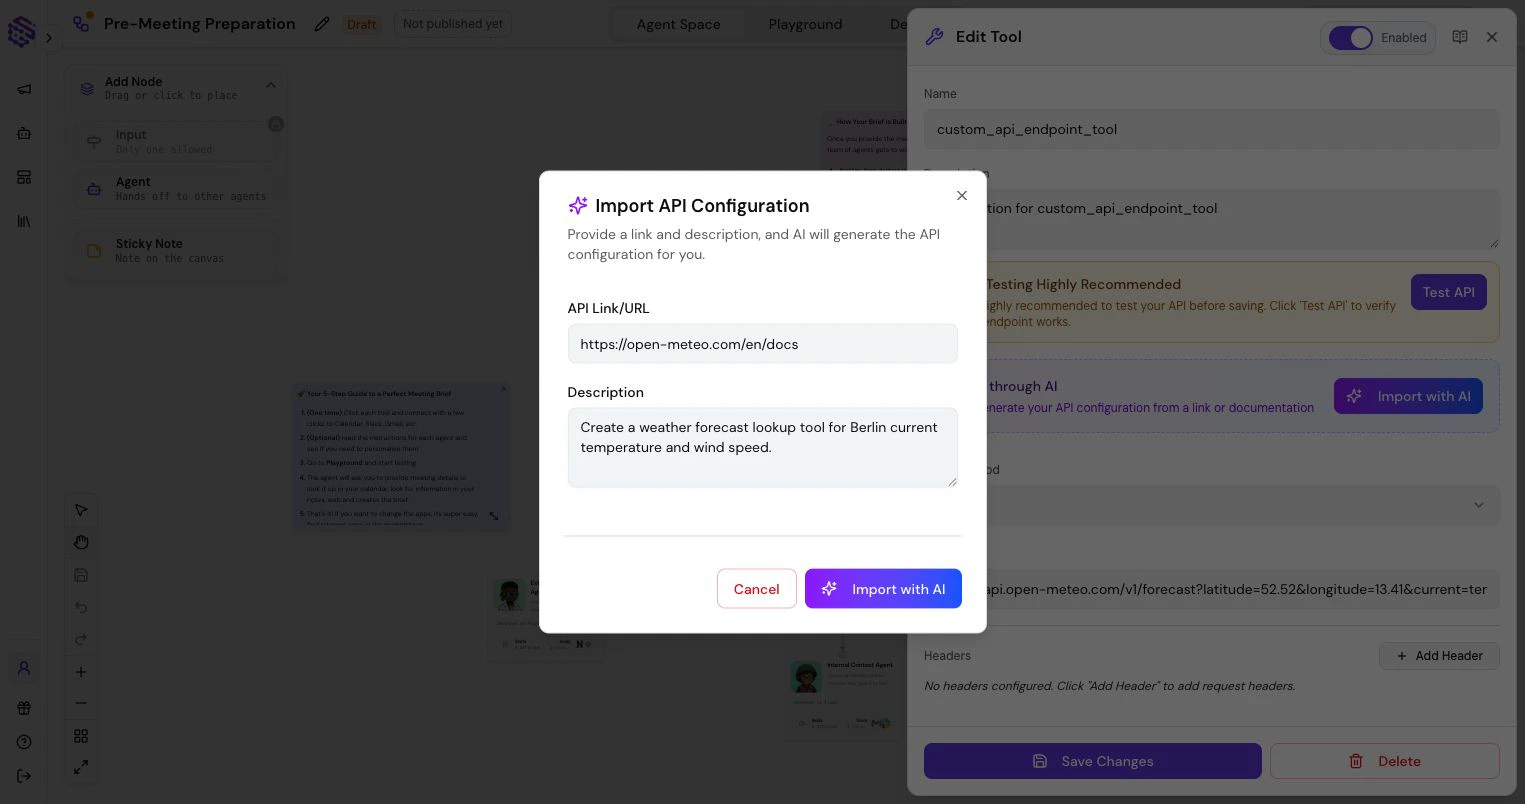1525x804 pixels.
Task: Click the Draft status badge
Action: pyautogui.click(x=362, y=24)
